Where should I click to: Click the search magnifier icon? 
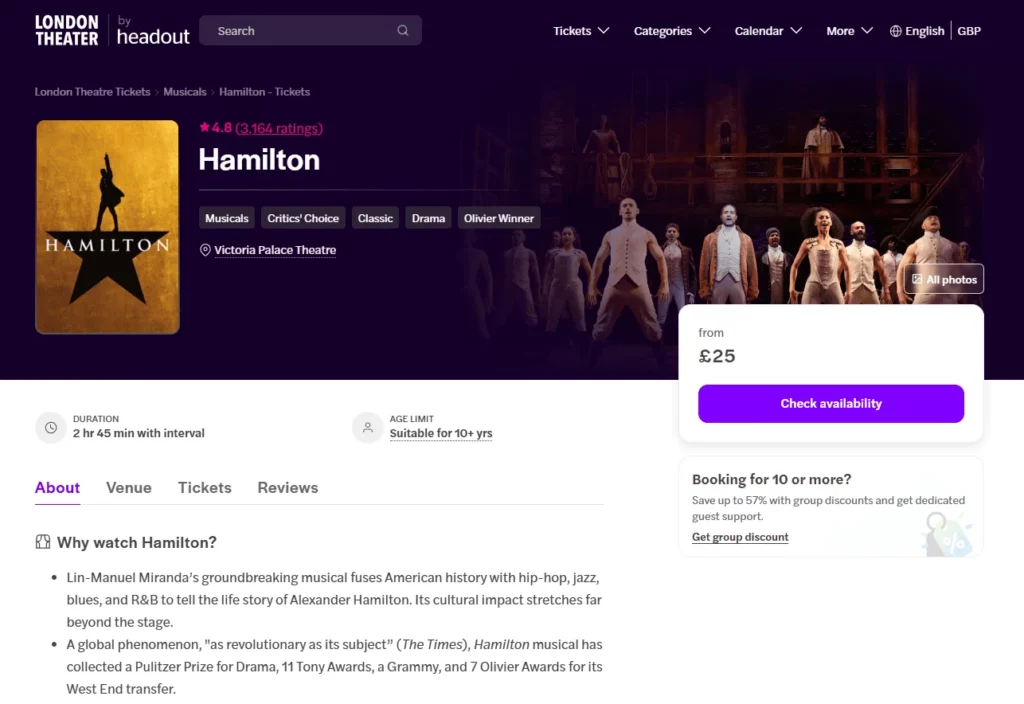(x=403, y=31)
